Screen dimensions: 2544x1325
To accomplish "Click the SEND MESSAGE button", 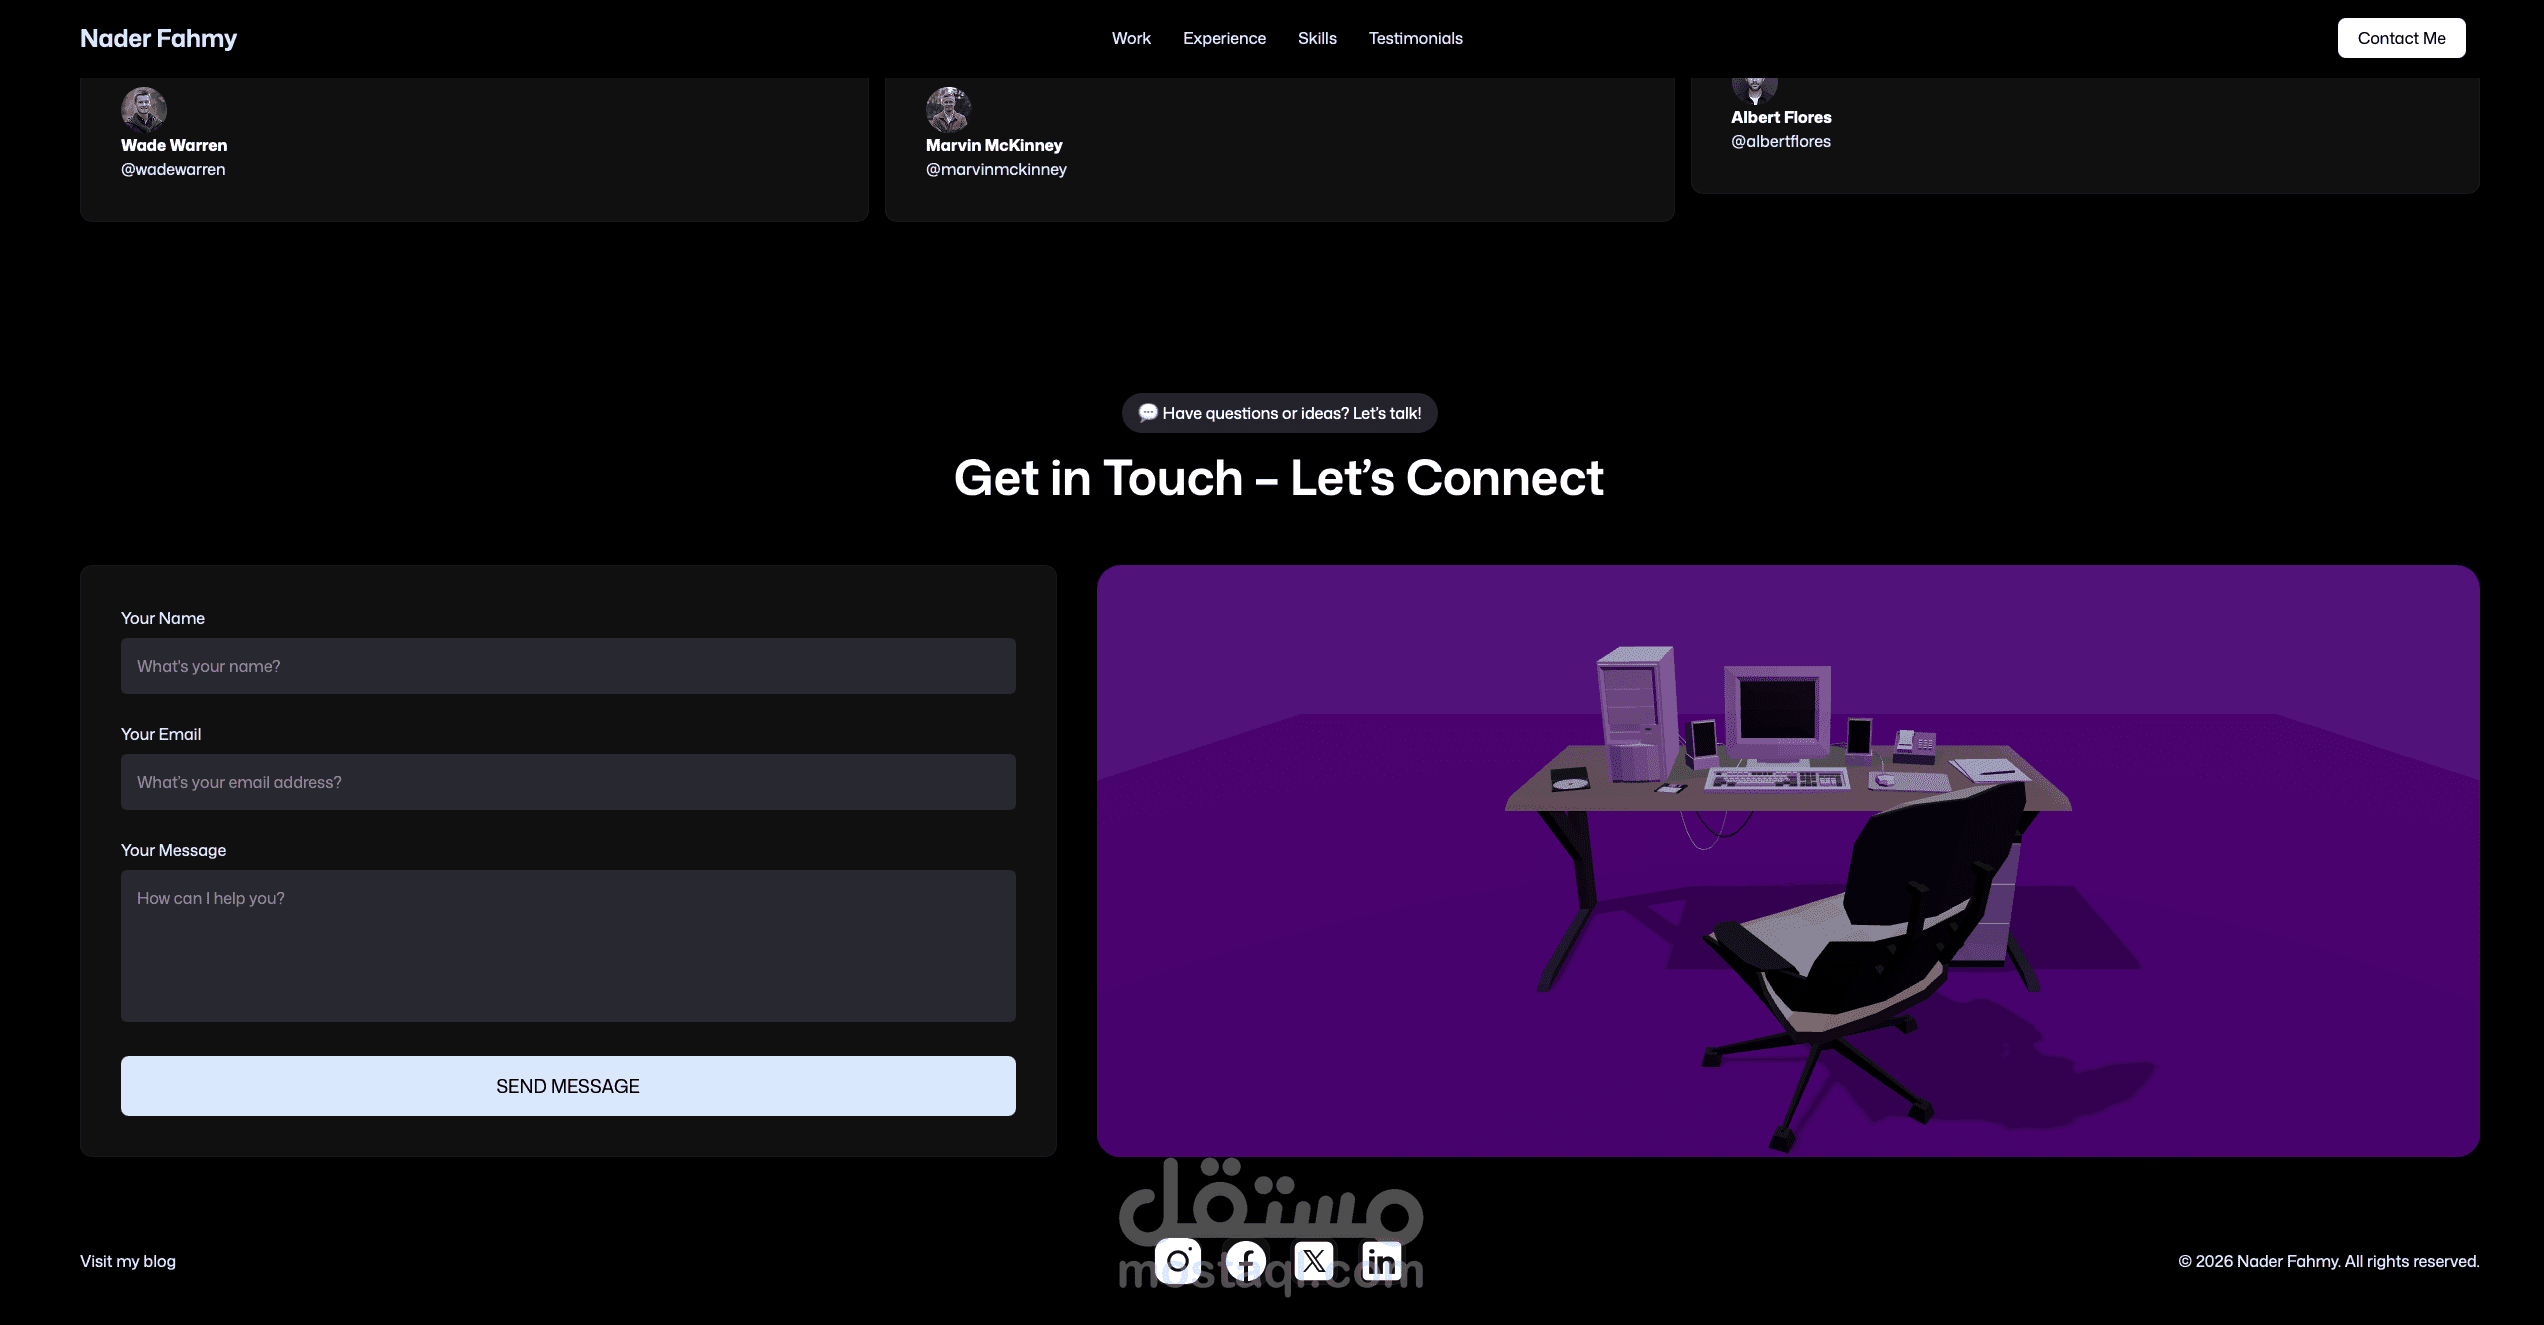I will 568,1086.
